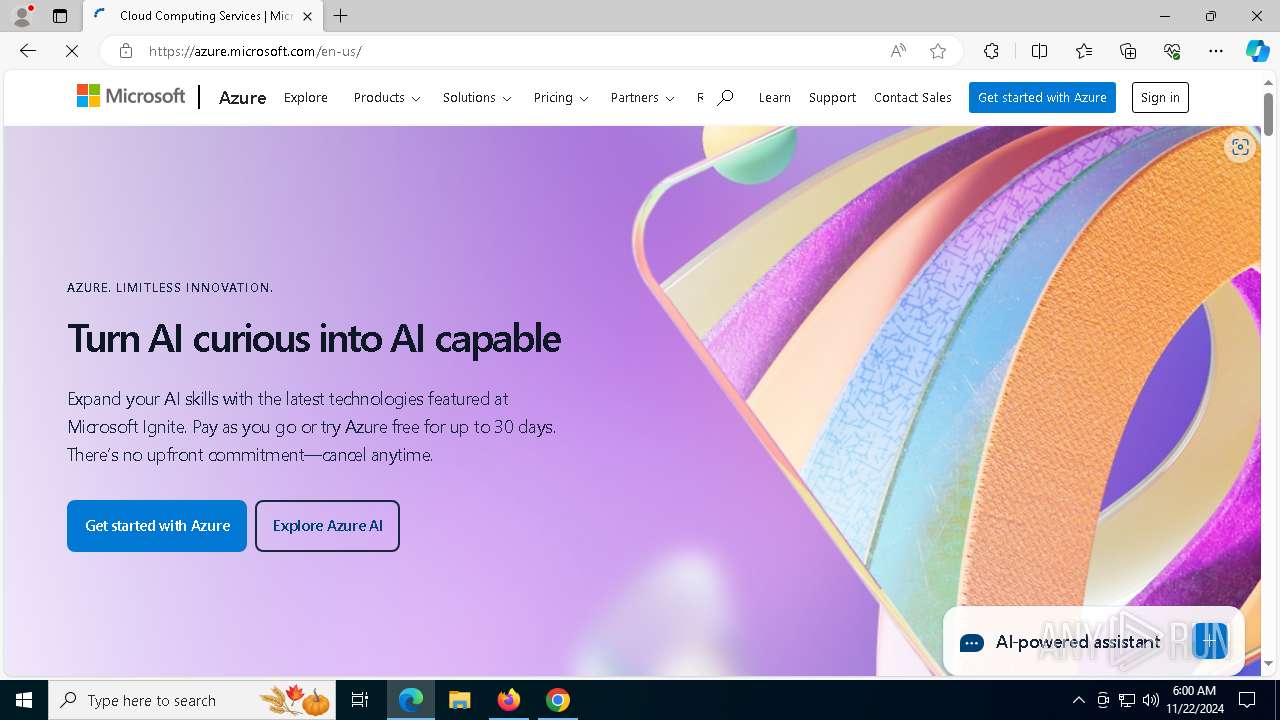1280x720 pixels.
Task: Open the volume control
Action: [1150, 700]
